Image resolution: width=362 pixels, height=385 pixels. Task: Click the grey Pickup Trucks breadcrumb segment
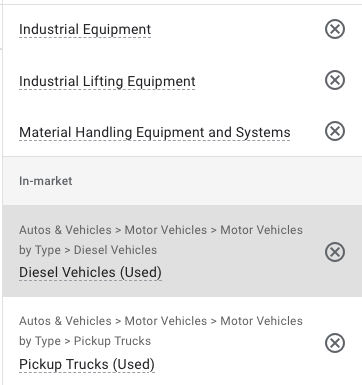[x=112, y=341]
